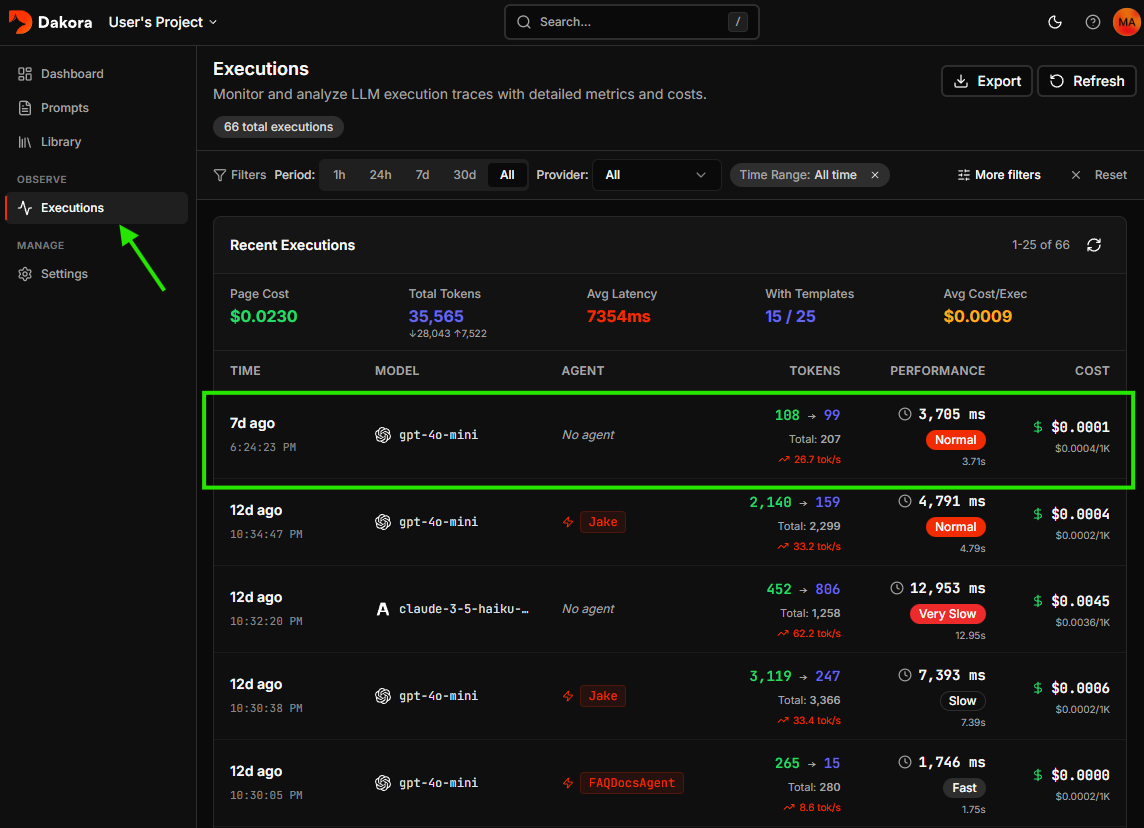Click clock icon next to 12,953 ms
This screenshot has width=1144, height=828.
pyautogui.click(x=897, y=588)
